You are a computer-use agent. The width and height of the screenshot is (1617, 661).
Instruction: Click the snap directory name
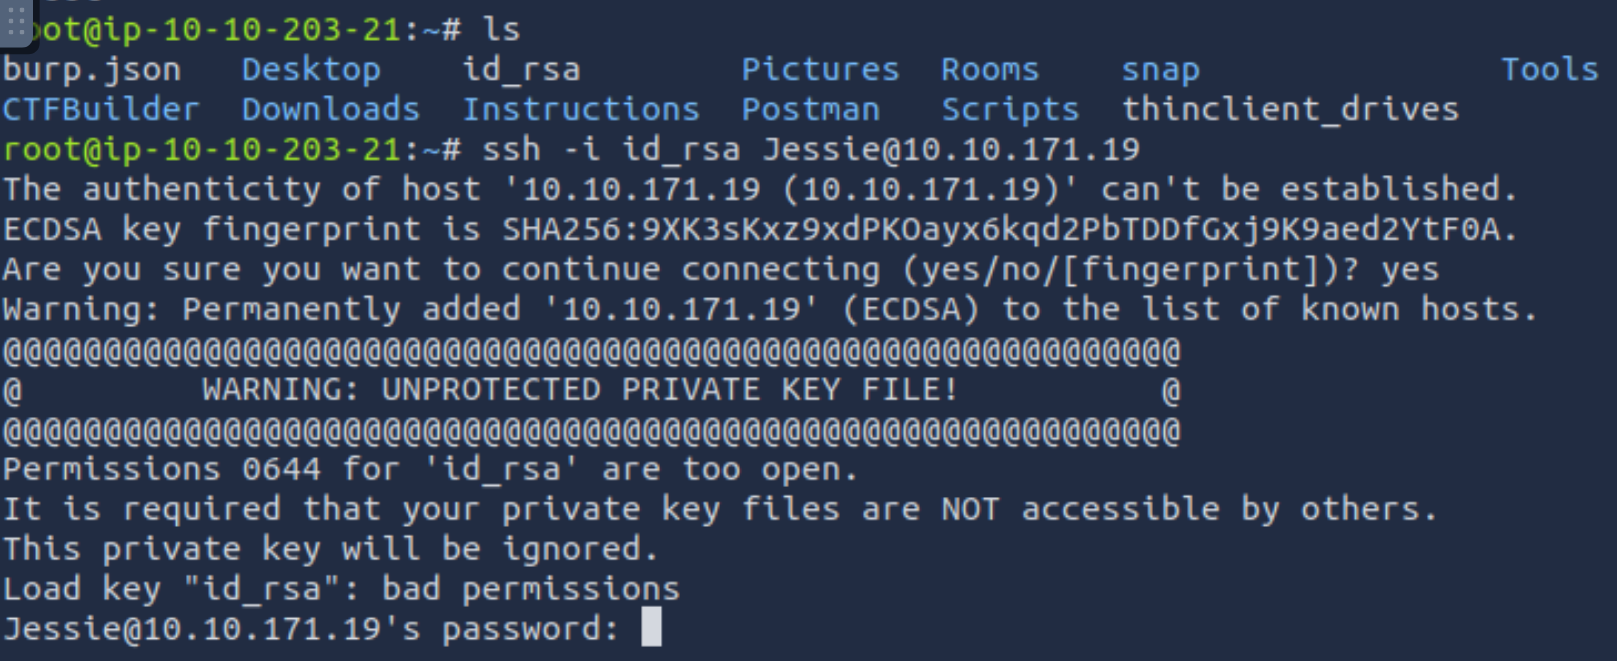(x=1160, y=69)
